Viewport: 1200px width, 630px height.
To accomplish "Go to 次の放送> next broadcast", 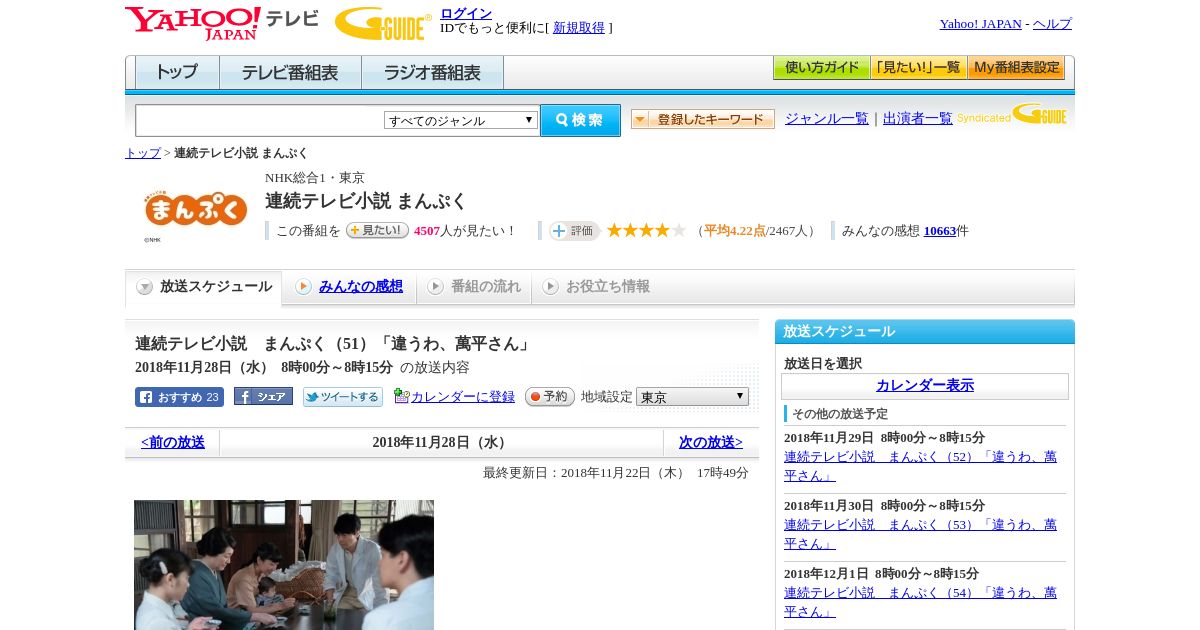I will pos(711,442).
